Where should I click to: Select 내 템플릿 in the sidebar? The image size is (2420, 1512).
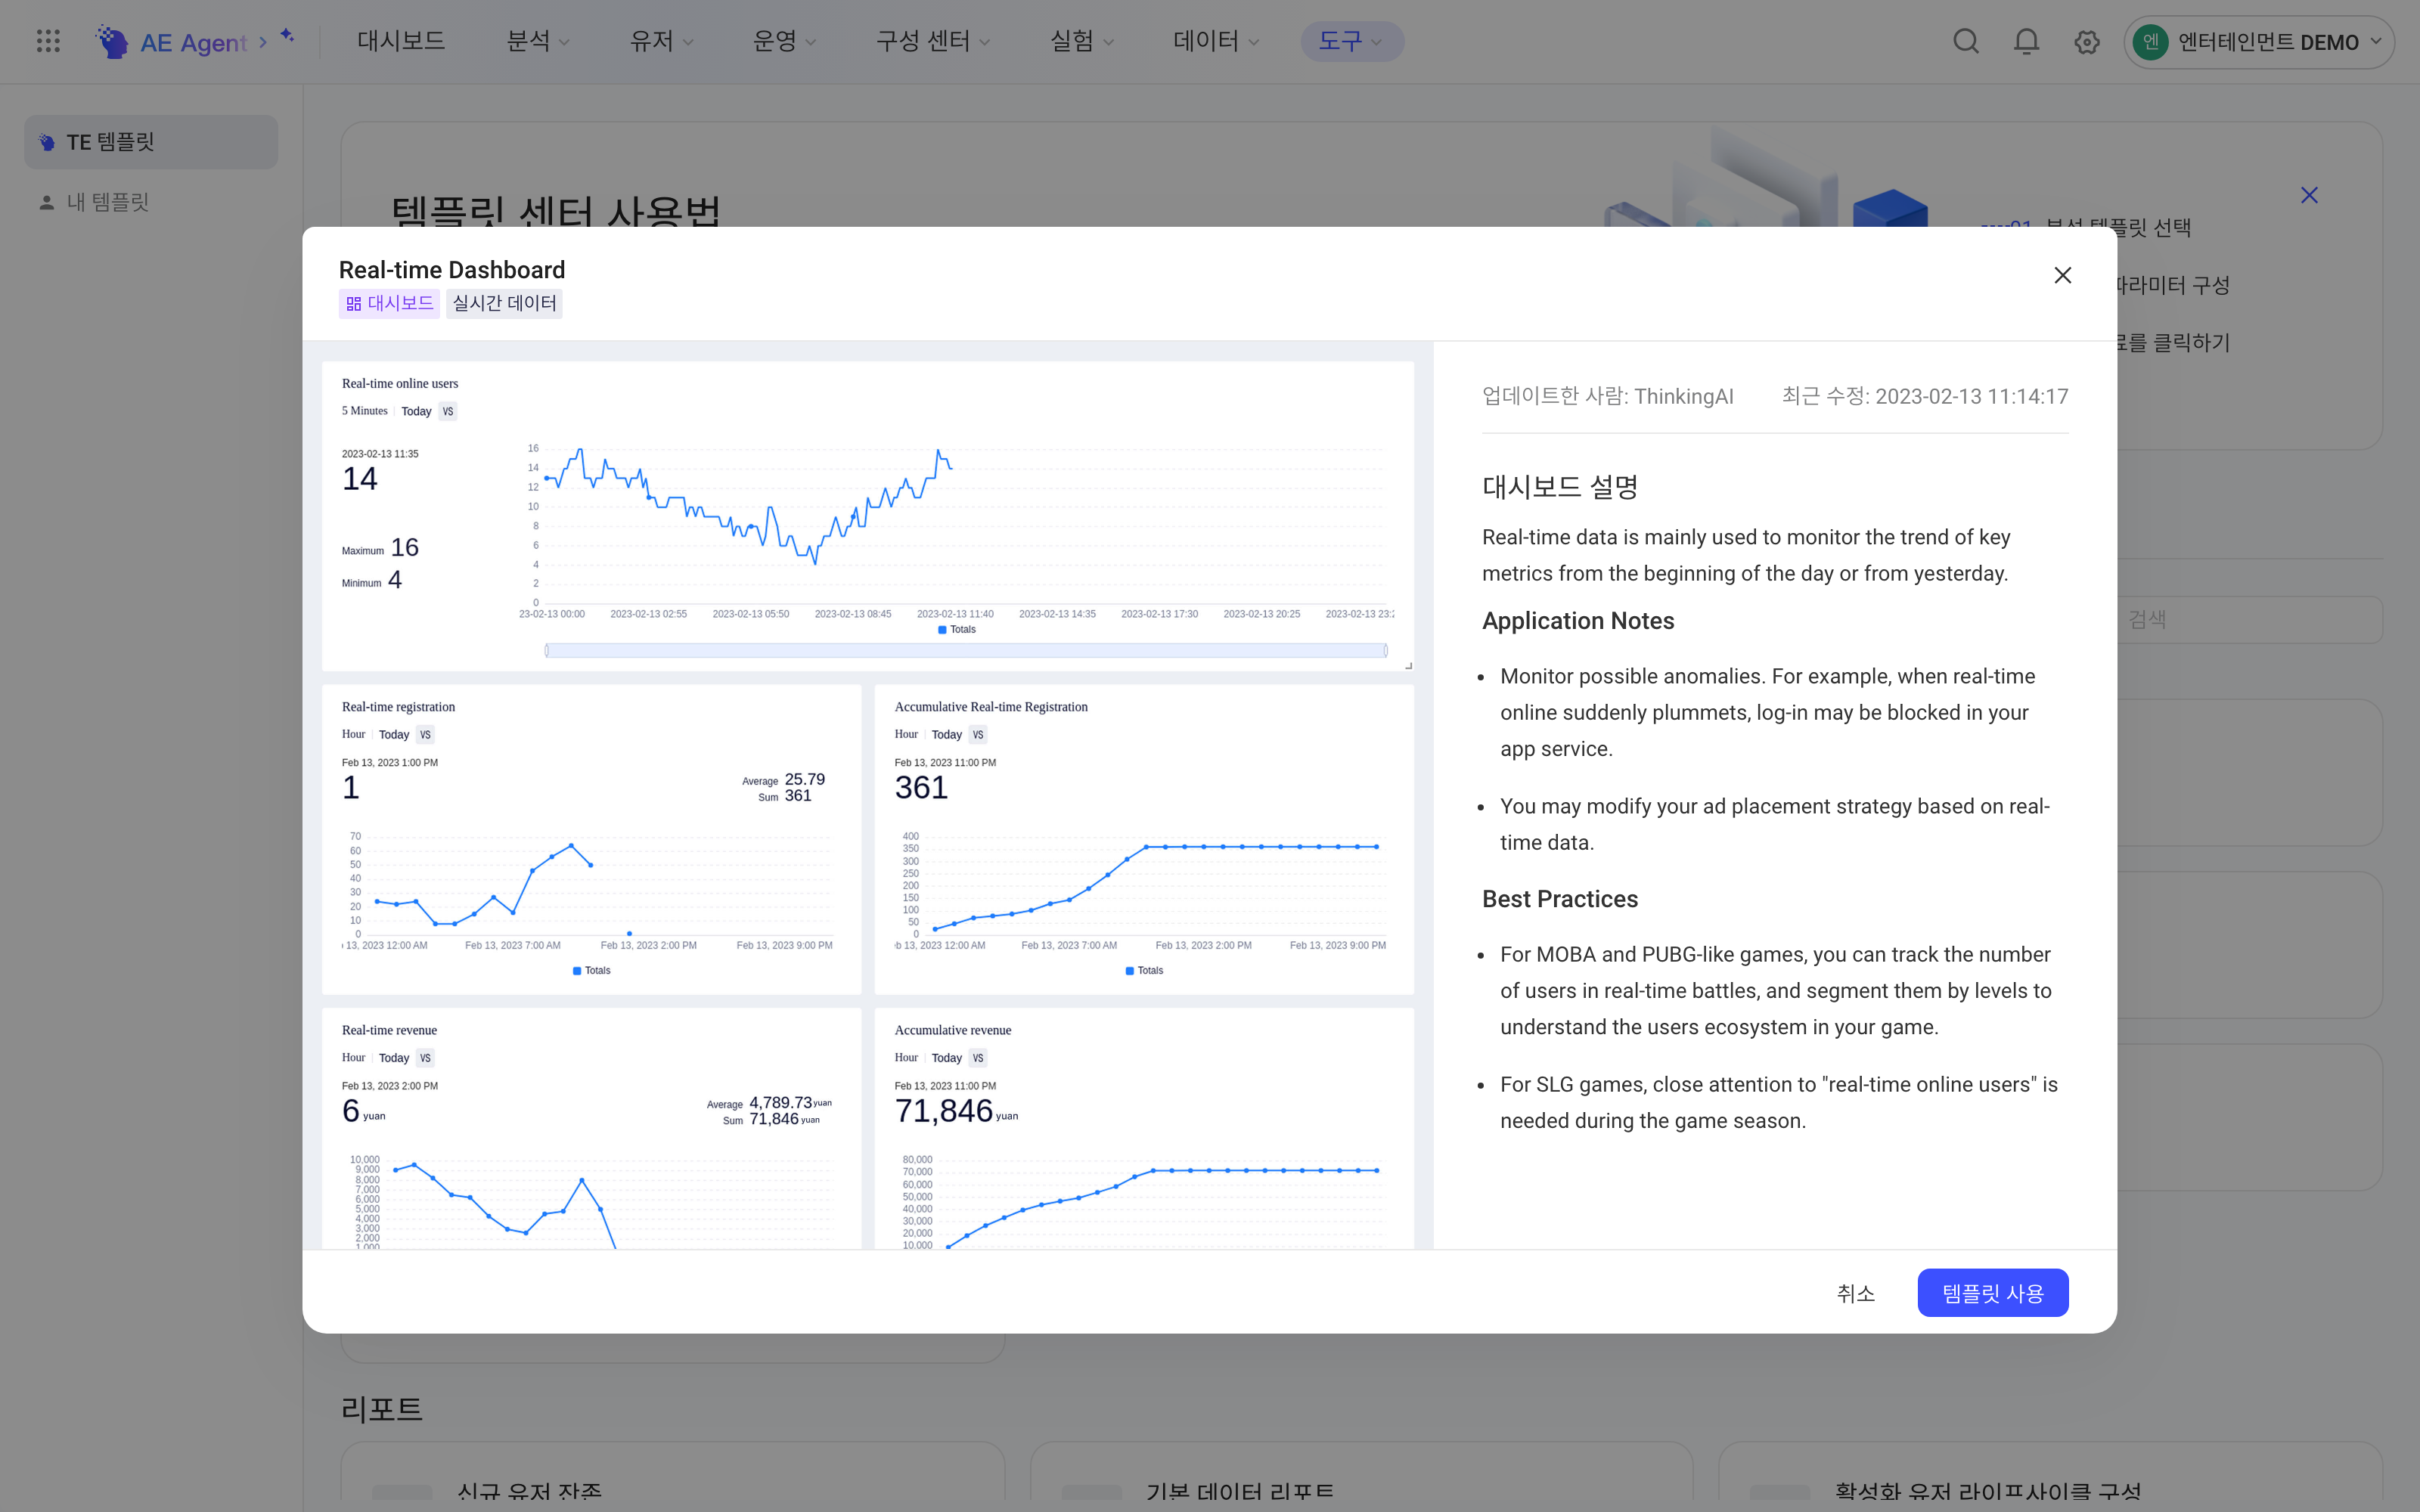(151, 202)
